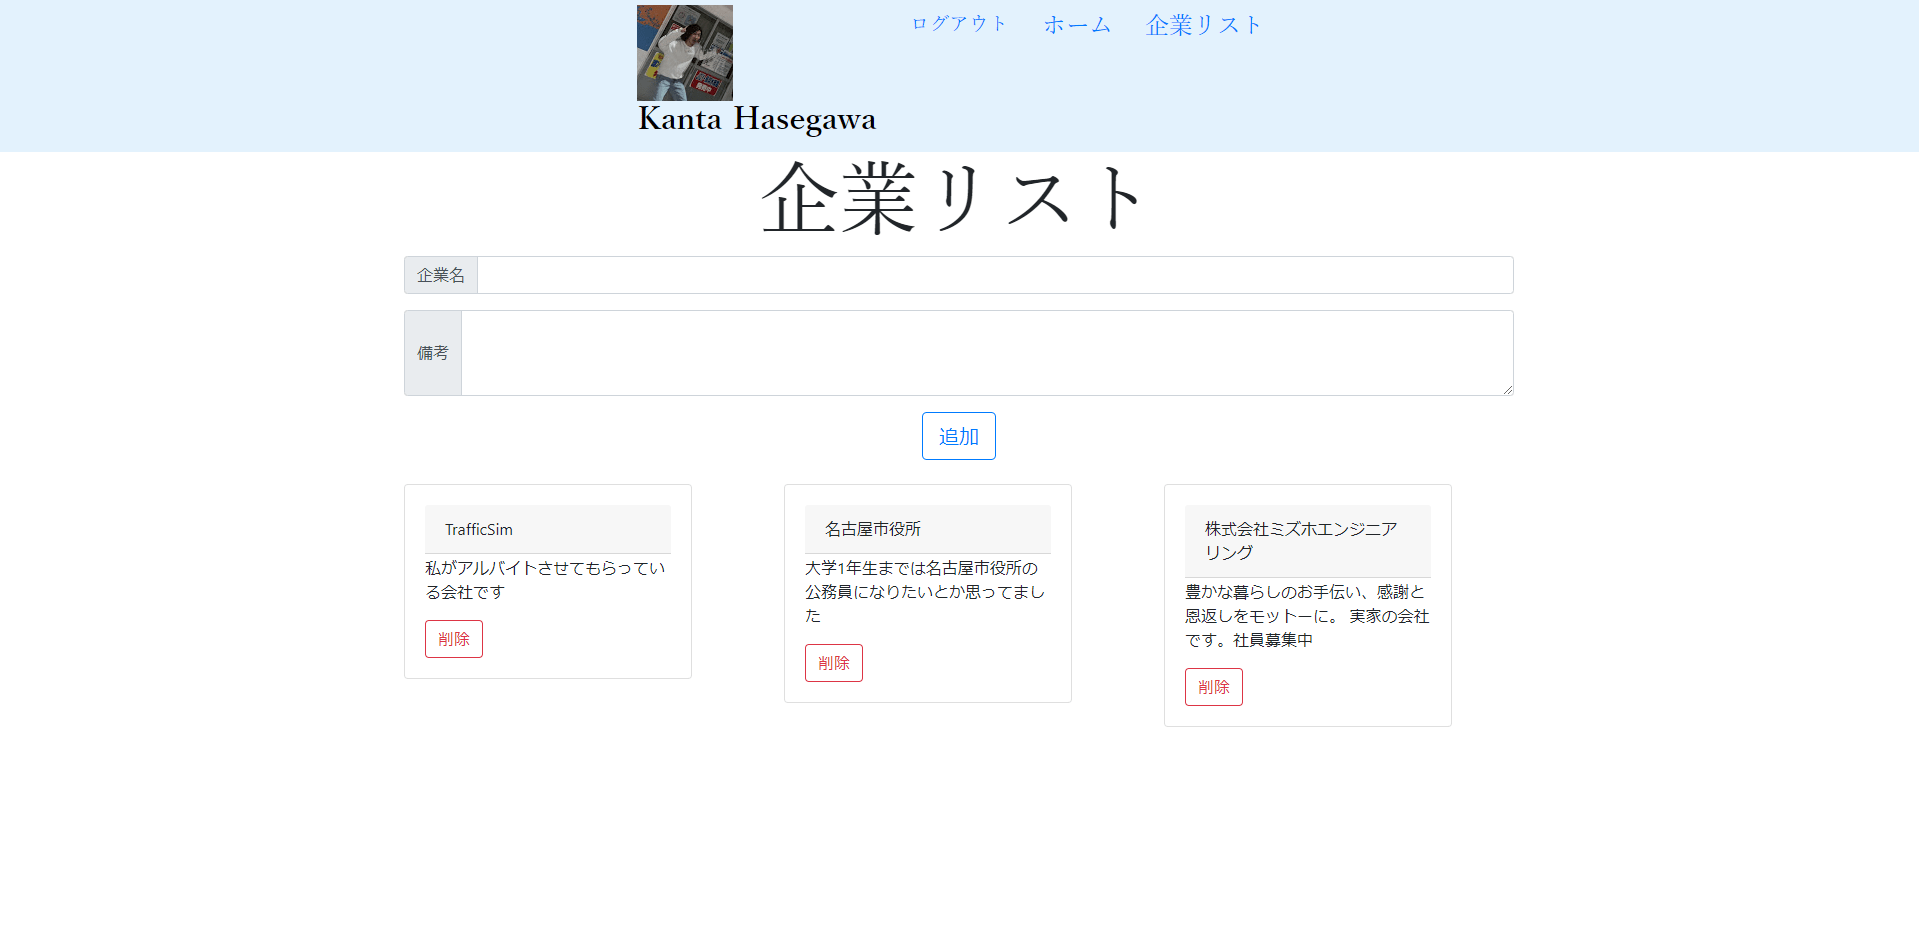Select the 名古屋市役所 card header
Image resolution: width=1919 pixels, height=937 pixels.
[928, 529]
